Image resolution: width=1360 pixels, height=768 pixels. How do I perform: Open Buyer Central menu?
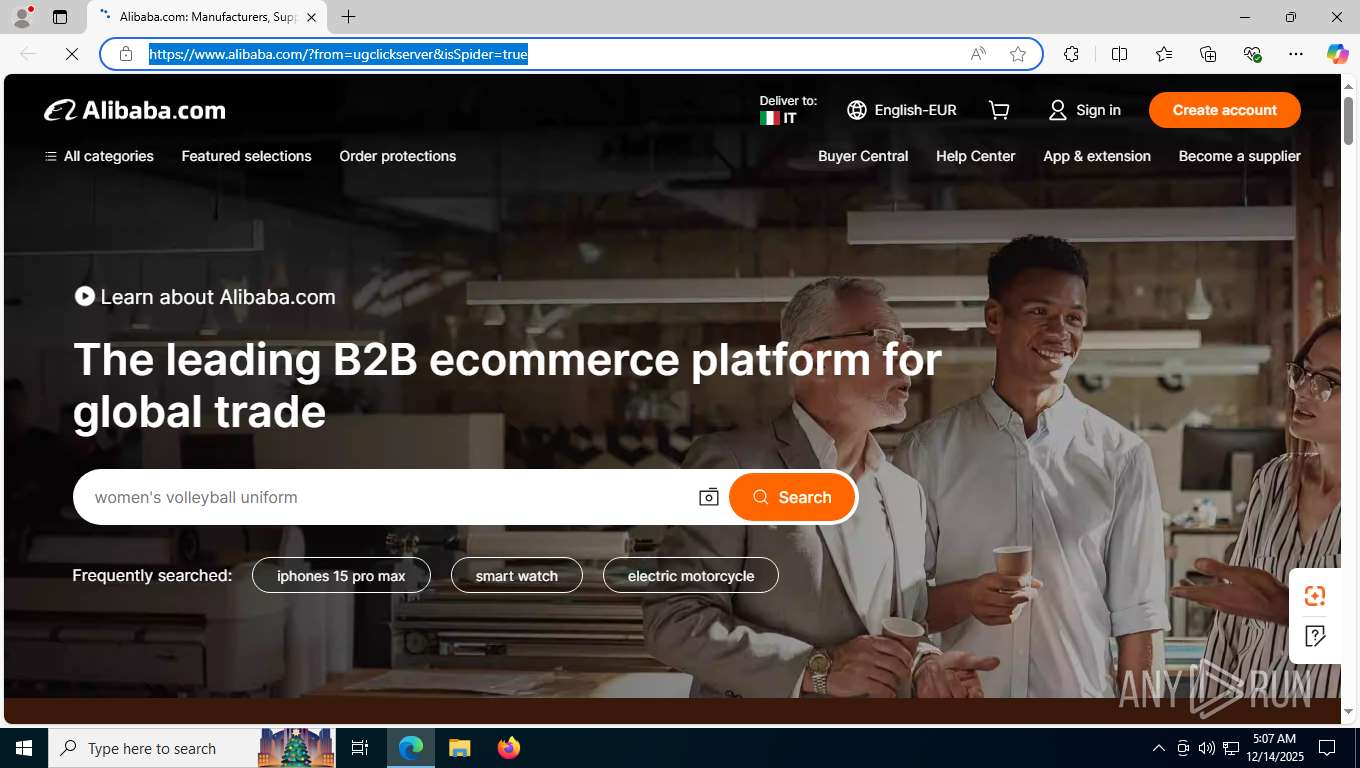(863, 156)
